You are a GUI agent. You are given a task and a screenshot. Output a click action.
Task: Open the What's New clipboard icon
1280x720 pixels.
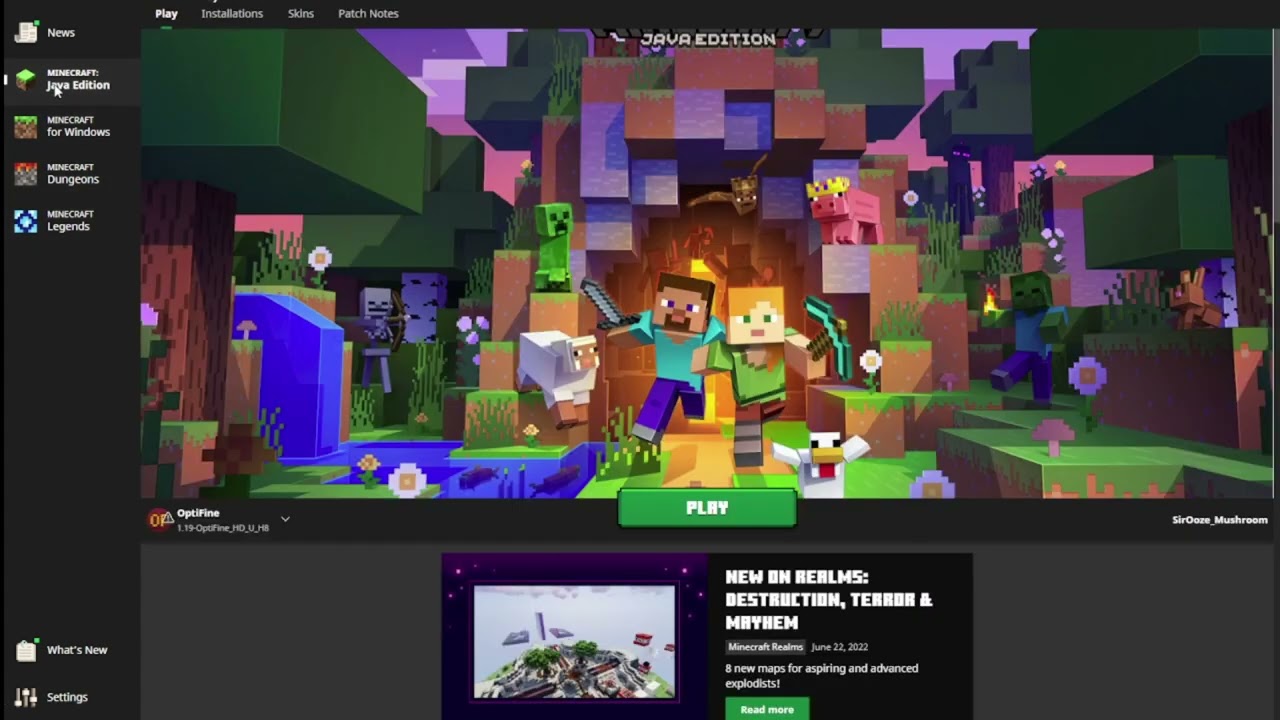26,650
